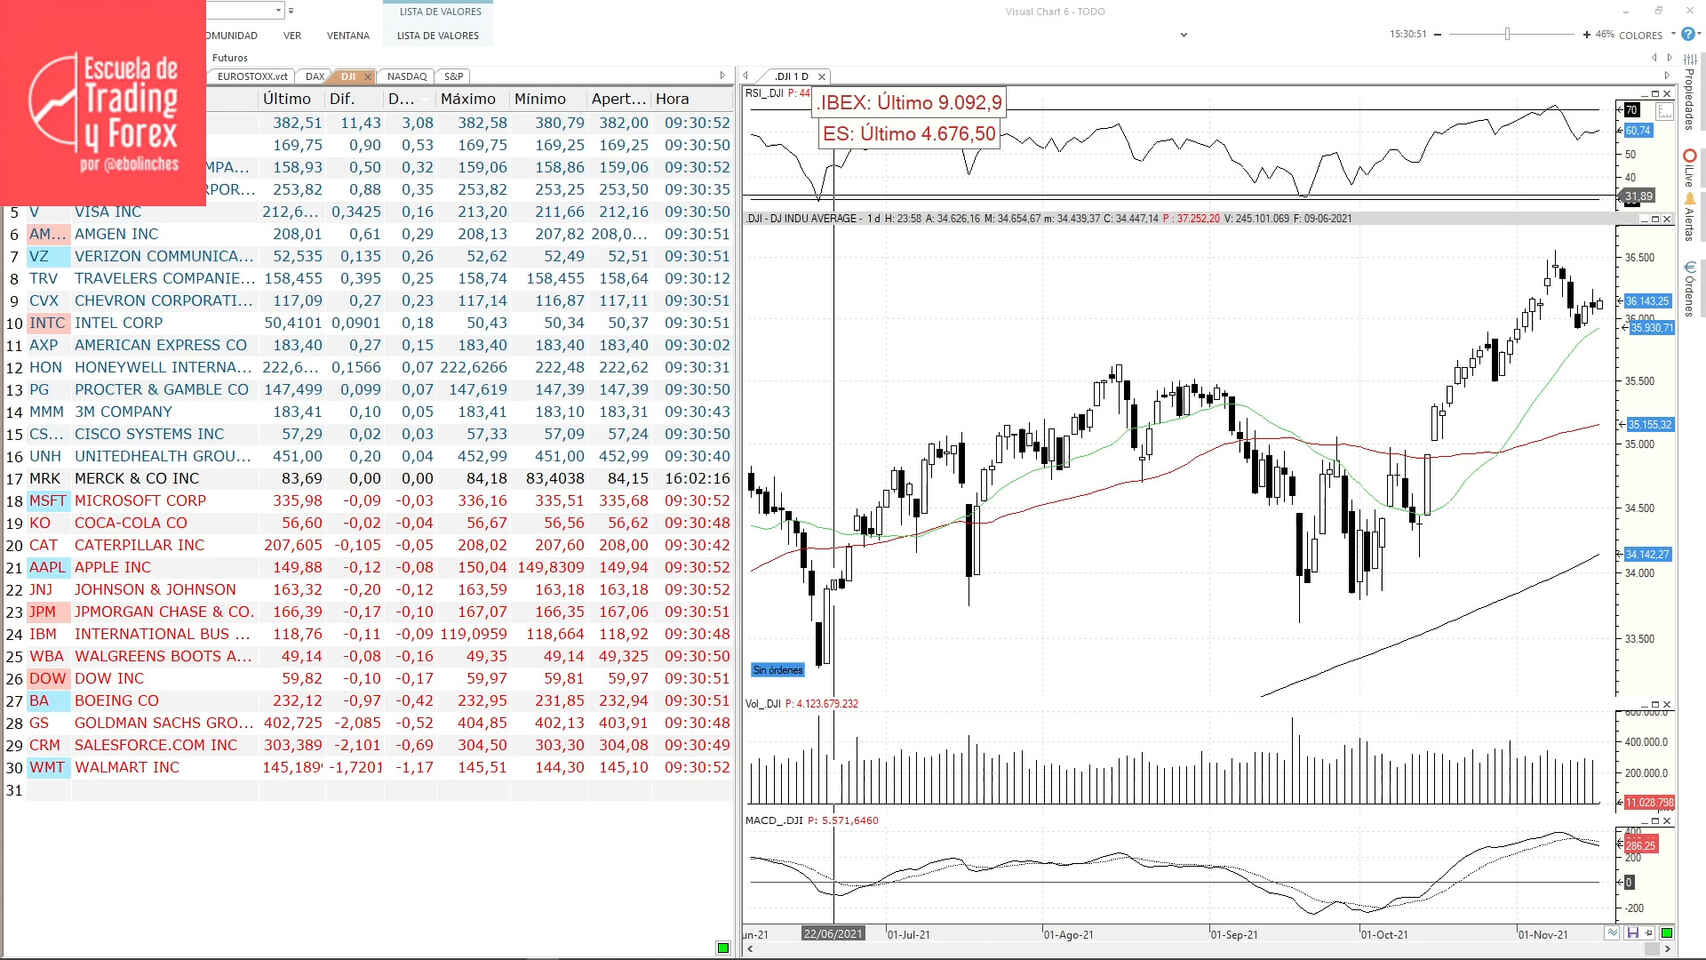Viewport: 1706px width, 960px height.
Task: Maximize the RSI_DJI indicator pane
Action: pyautogui.click(x=1655, y=94)
